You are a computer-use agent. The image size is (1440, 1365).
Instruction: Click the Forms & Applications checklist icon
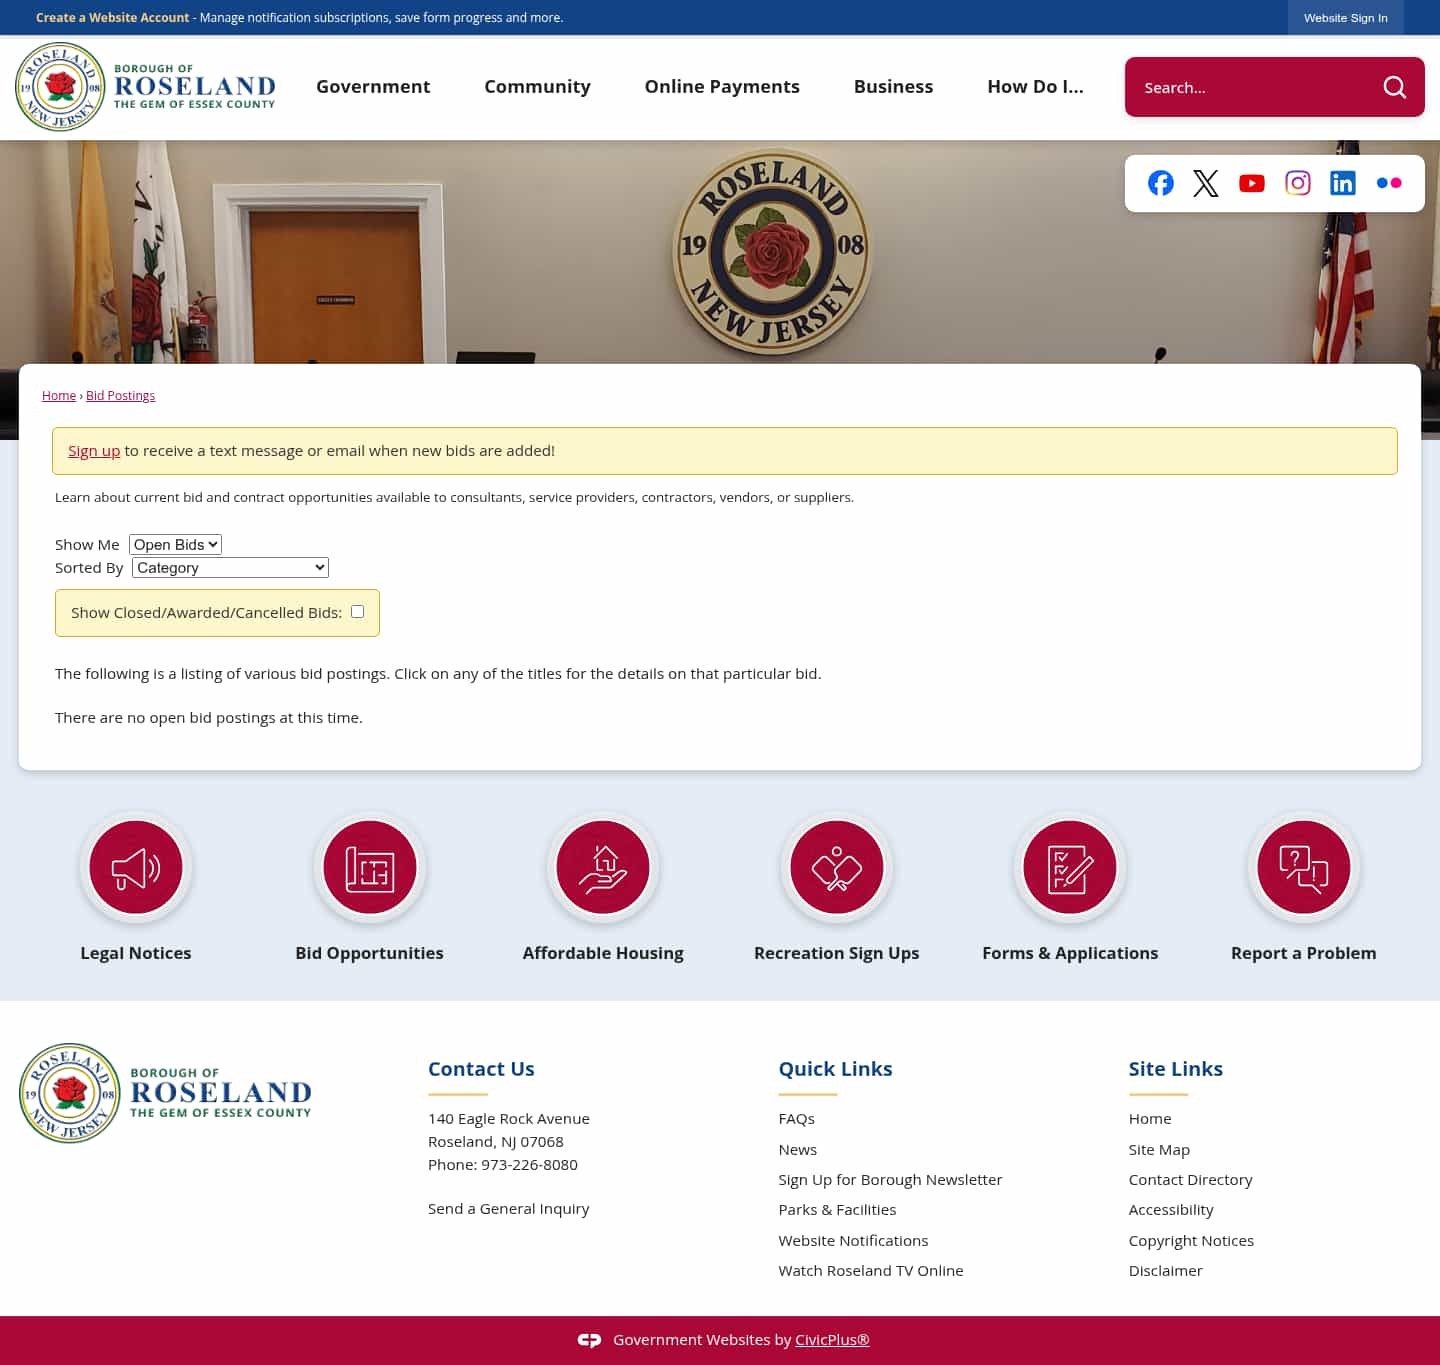pos(1070,867)
